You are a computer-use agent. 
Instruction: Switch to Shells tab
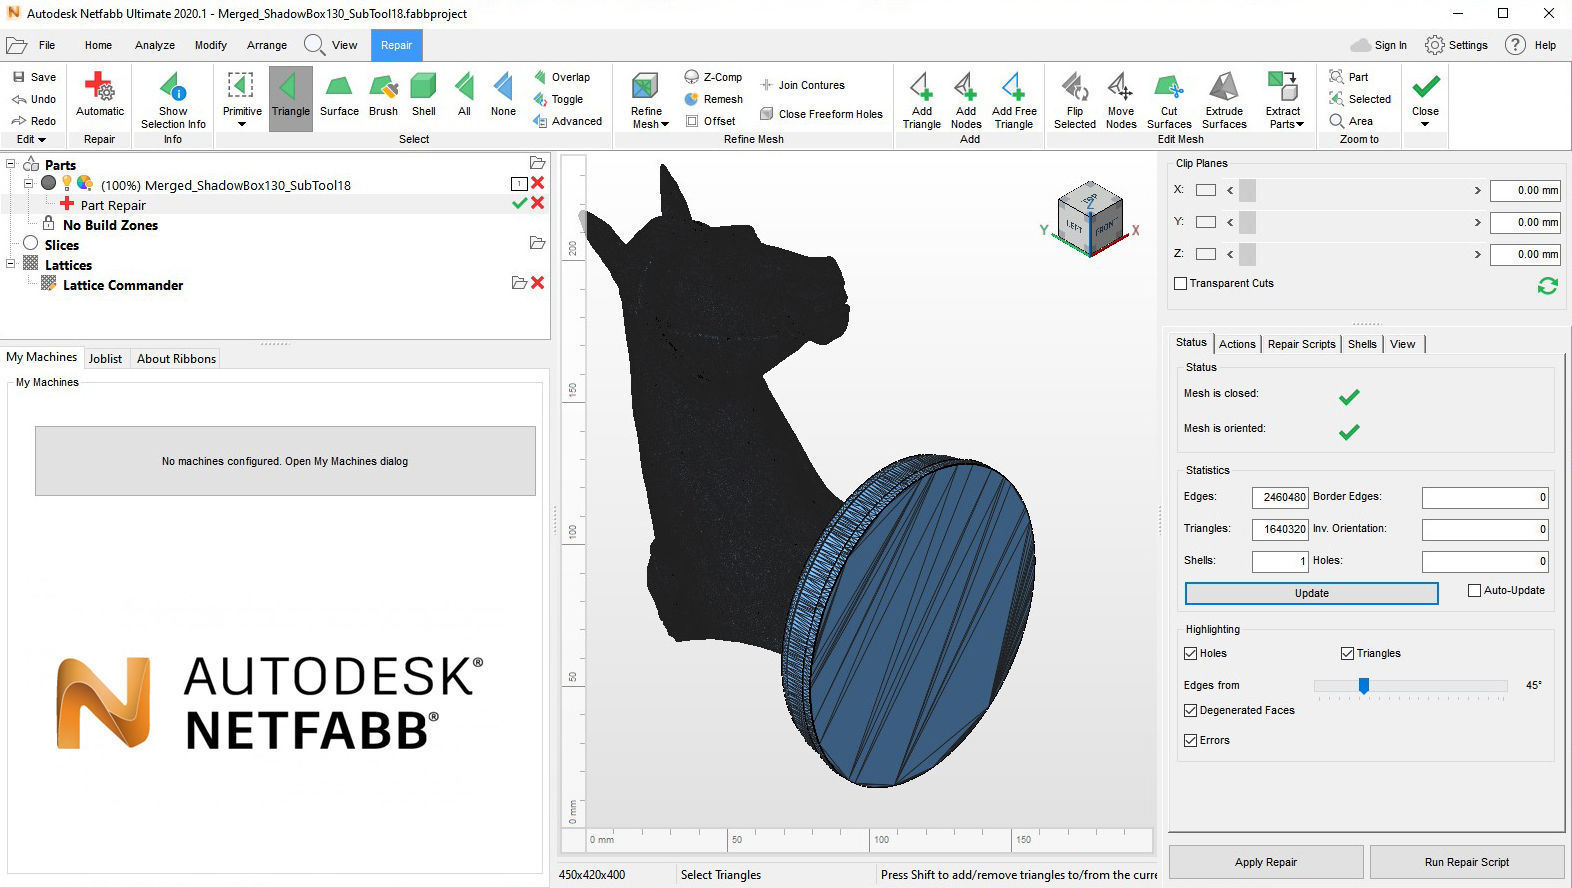[x=1362, y=344]
